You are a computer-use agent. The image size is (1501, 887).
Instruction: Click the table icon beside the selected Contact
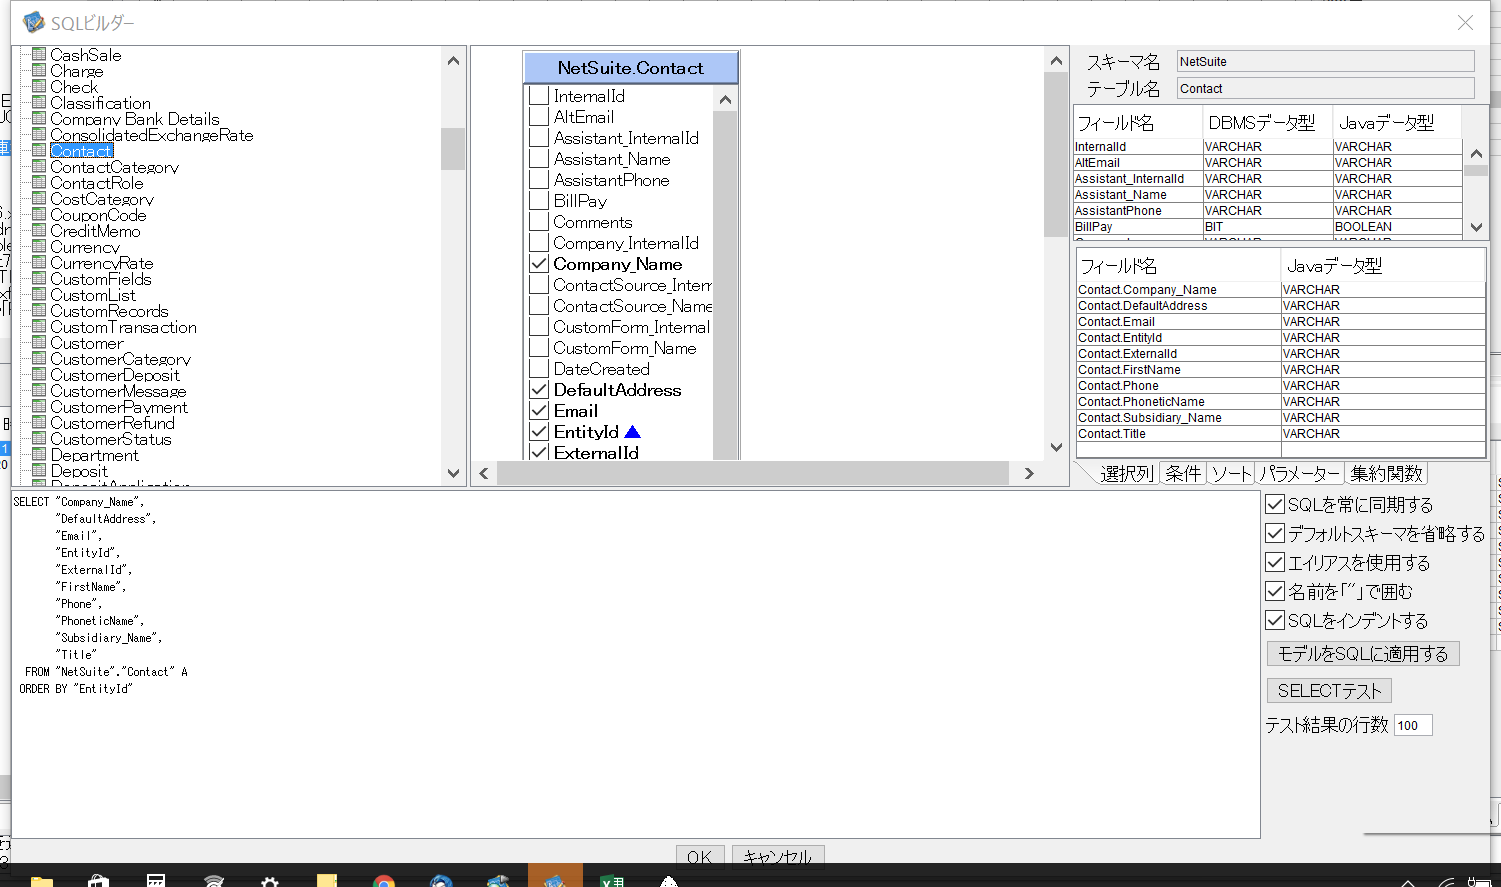(39, 150)
